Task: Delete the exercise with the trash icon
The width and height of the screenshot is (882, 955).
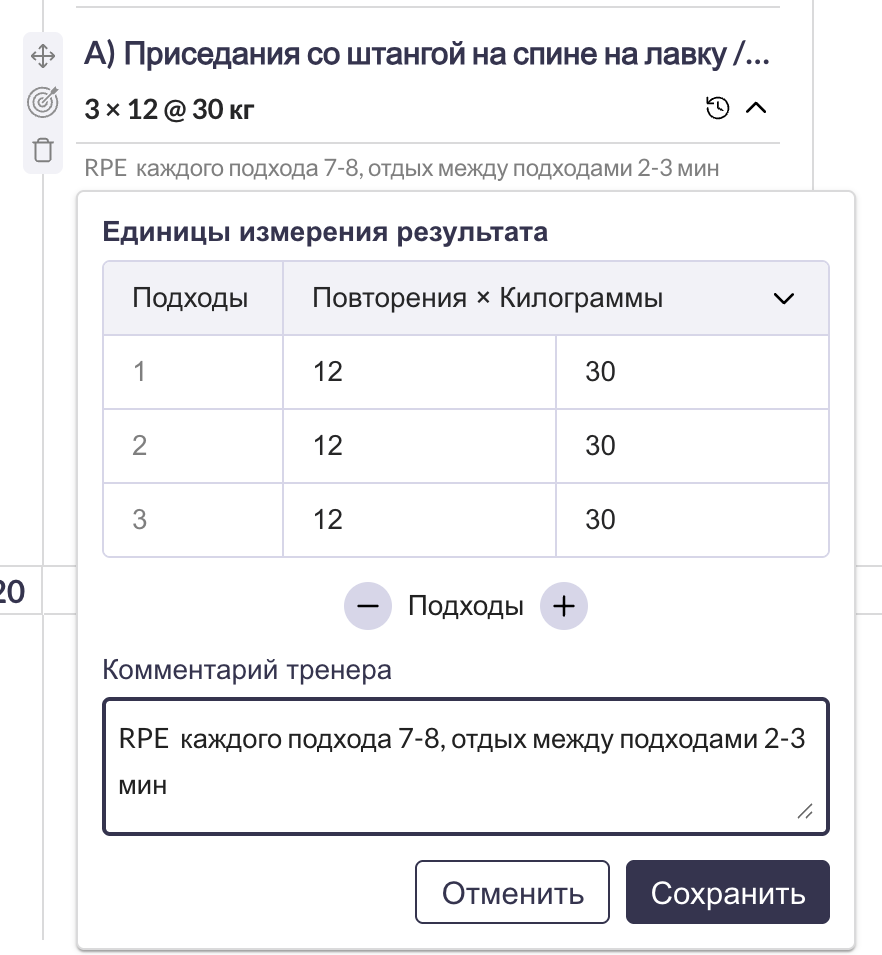Action: 42,150
